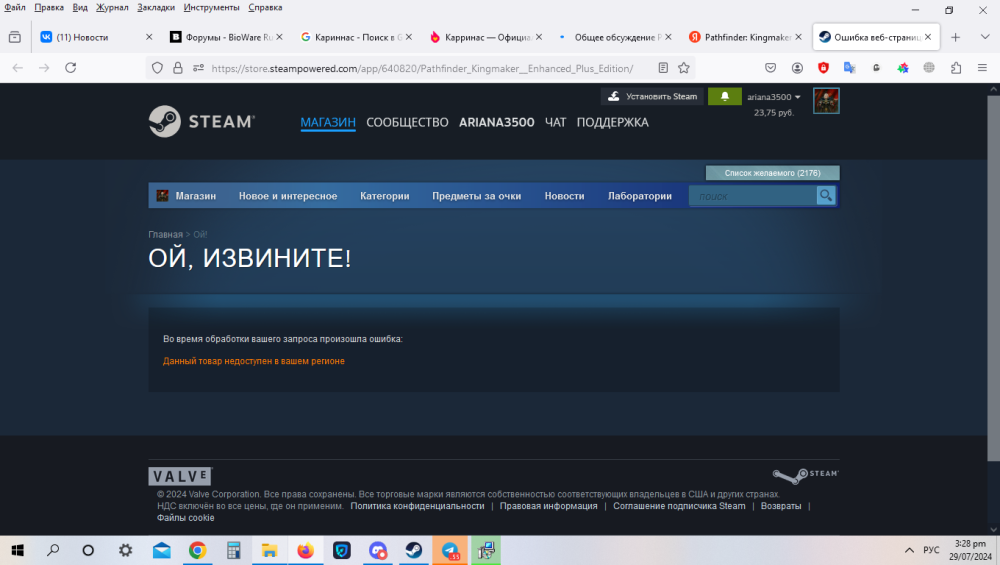Screen dimensions: 1000x565
Task: Click the translate extension icon
Action: (x=849, y=68)
